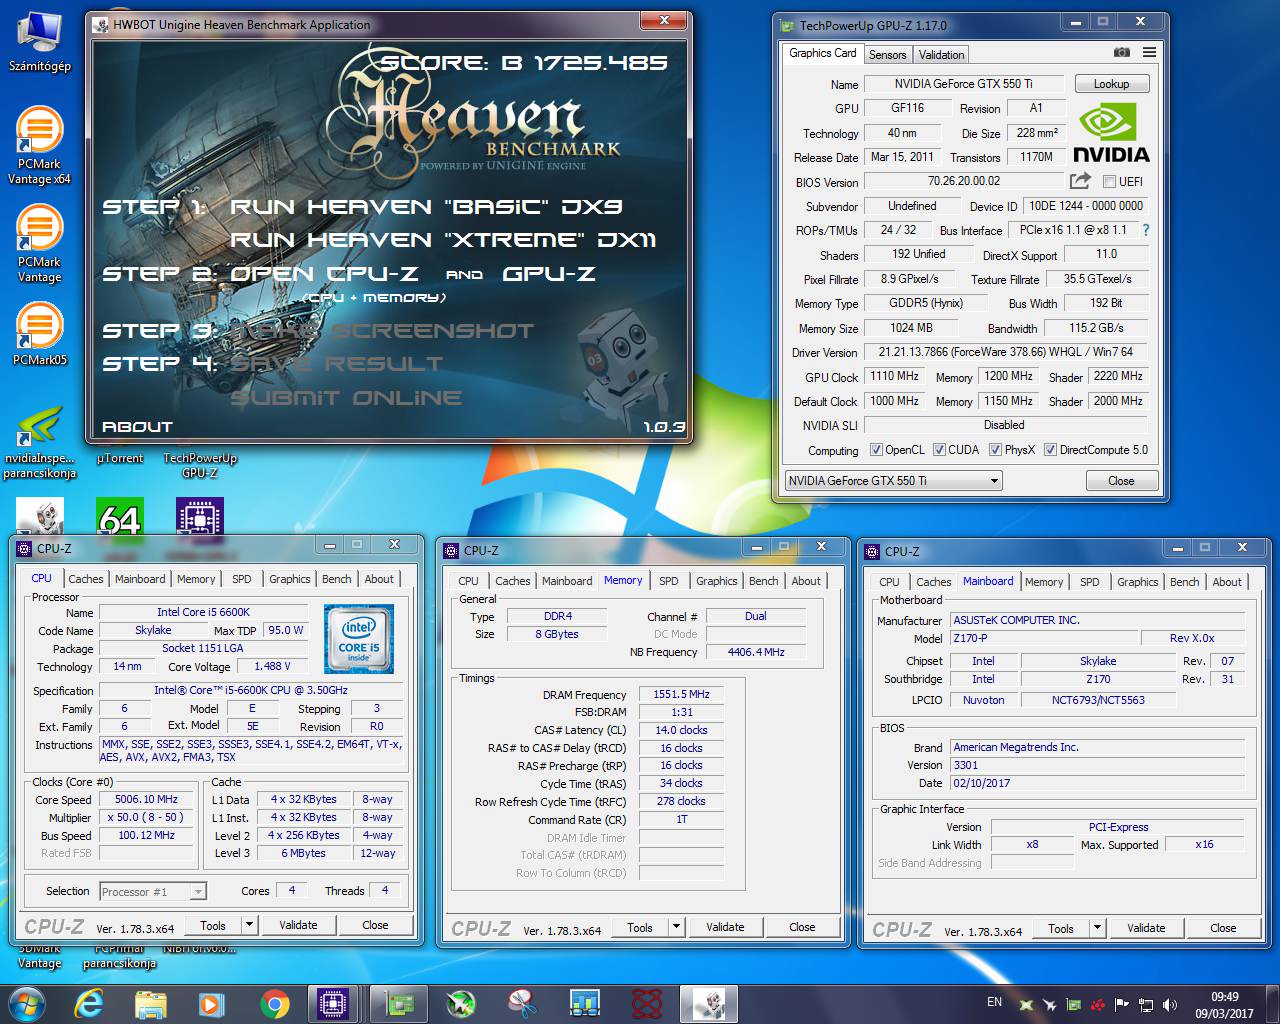Toggle the DirectCompute 5.0 checkbox
The image size is (1280, 1024).
coord(1050,450)
